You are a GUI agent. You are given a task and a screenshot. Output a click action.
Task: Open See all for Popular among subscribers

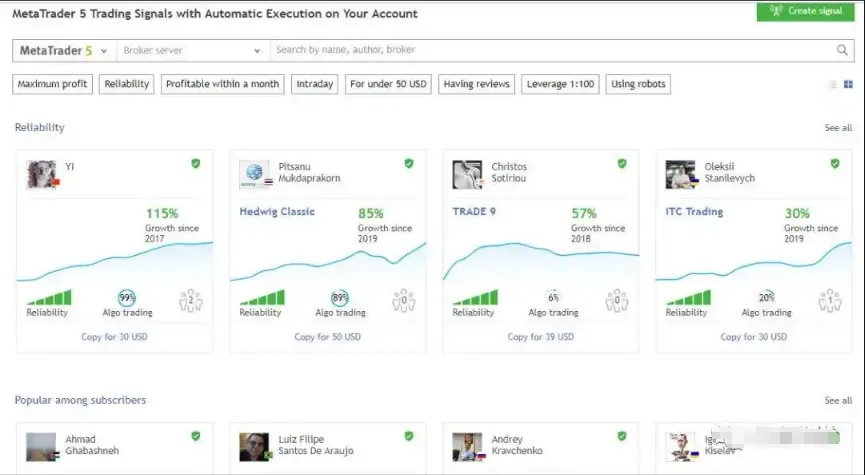[838, 401]
